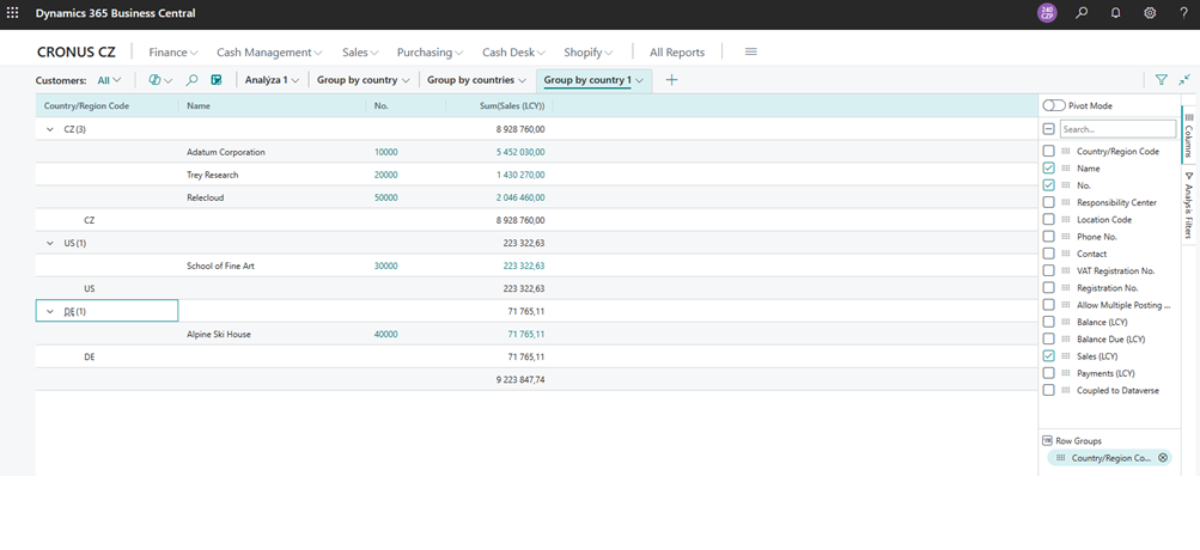Click the Copilot icon in the list toolbar
Screen dimensions: 1200x550
click(155, 80)
